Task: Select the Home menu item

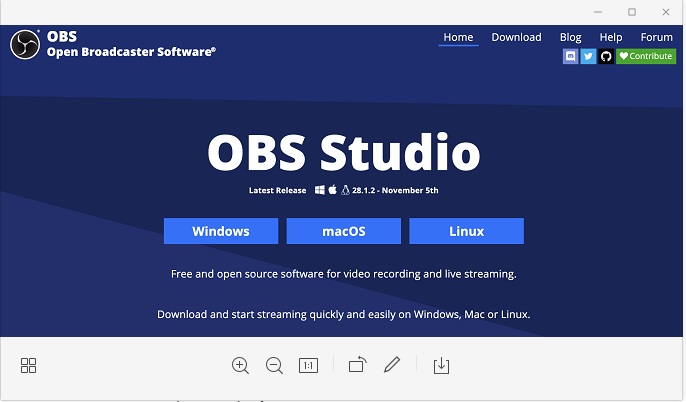Action: click(x=458, y=37)
